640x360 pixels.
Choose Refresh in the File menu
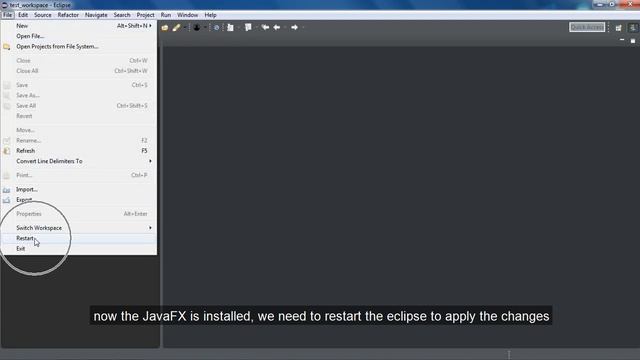tap(79, 151)
